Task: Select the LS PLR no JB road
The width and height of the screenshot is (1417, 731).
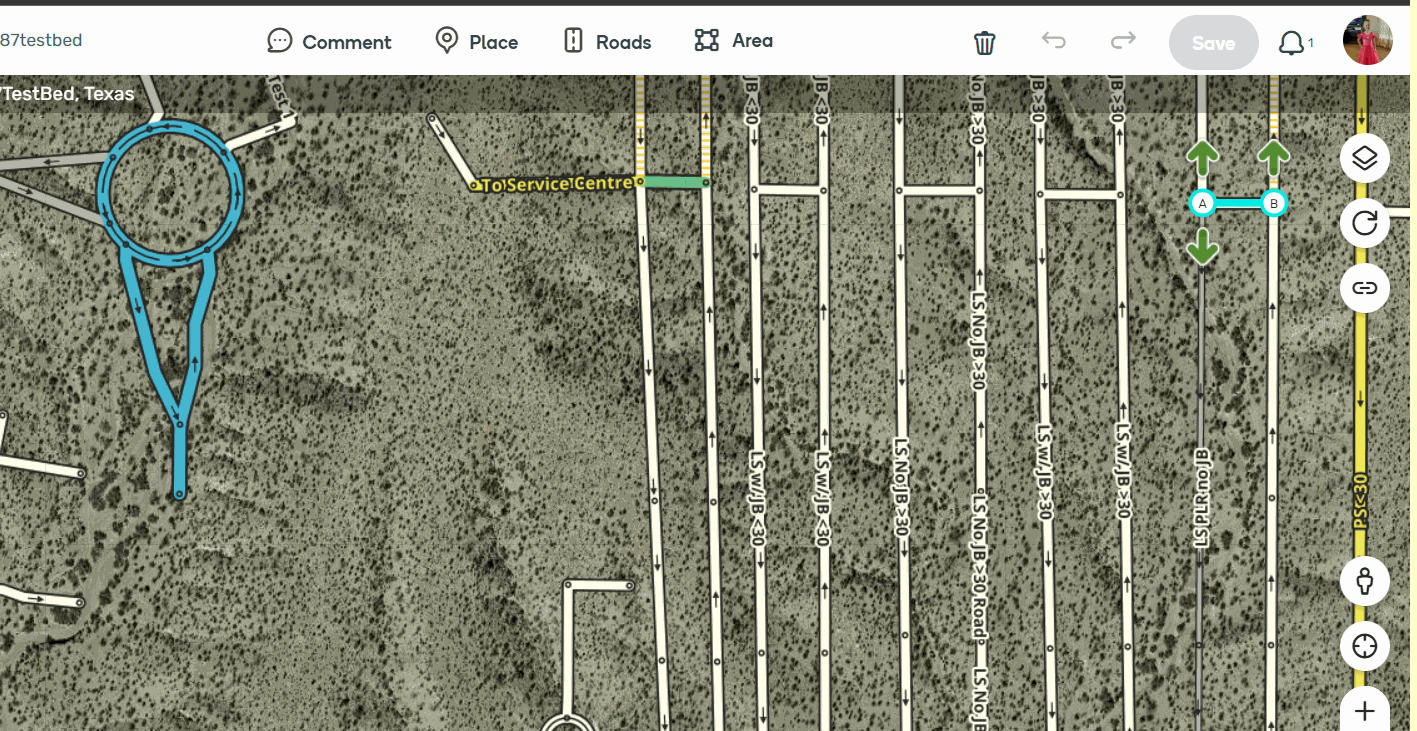Action: (1202, 497)
